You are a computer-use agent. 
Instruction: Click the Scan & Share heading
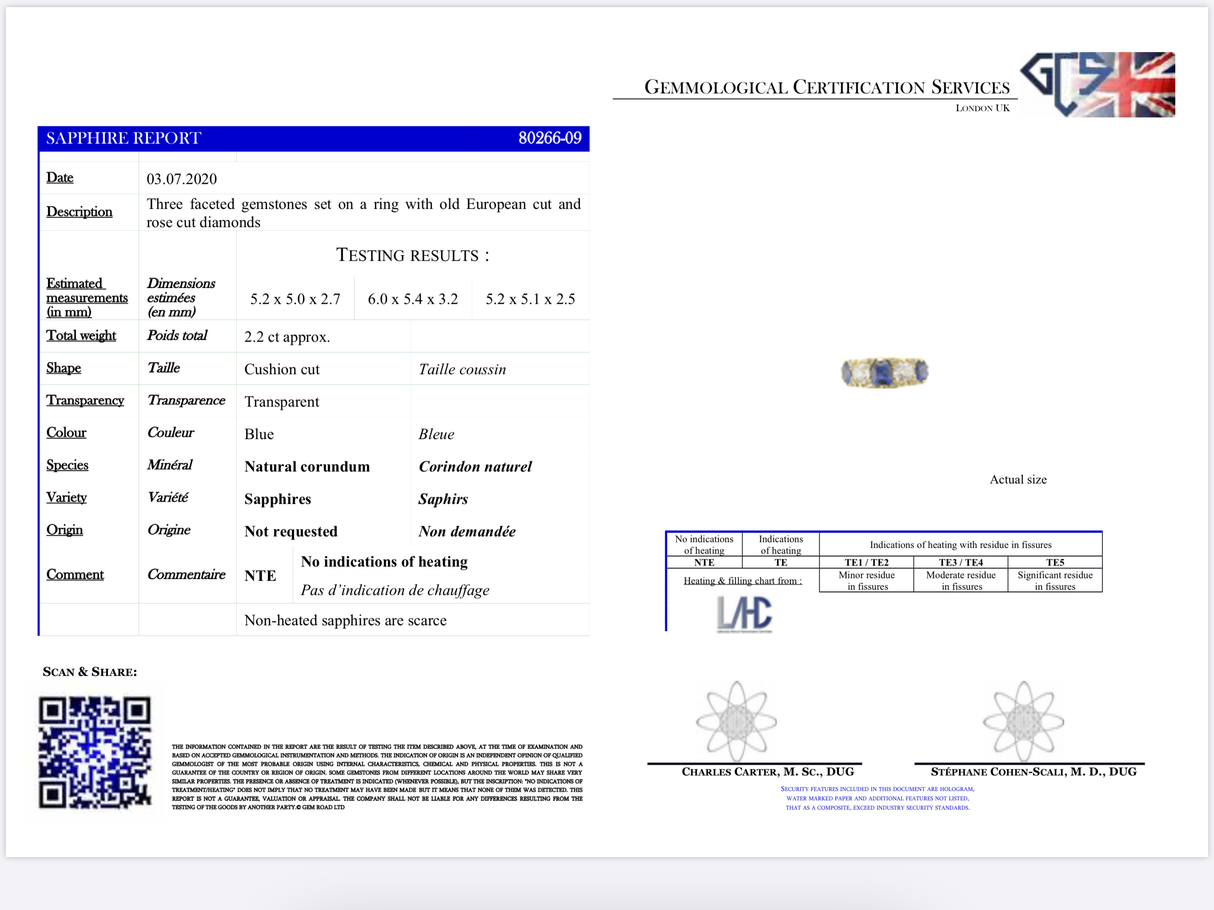[90, 672]
